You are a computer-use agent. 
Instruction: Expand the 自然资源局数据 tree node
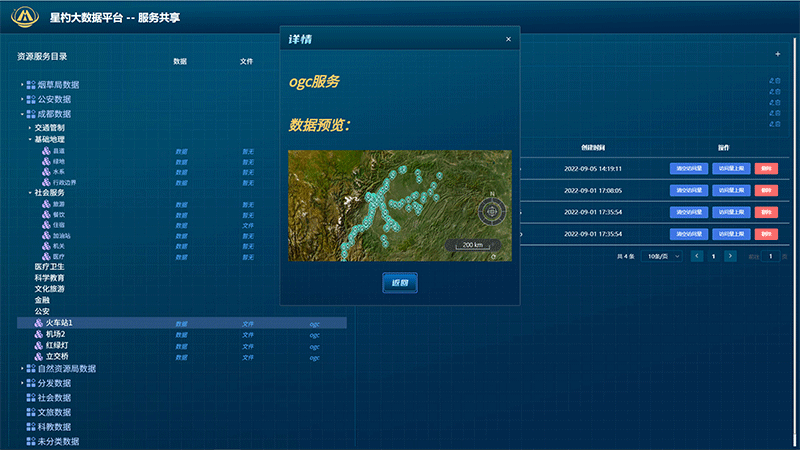21,368
